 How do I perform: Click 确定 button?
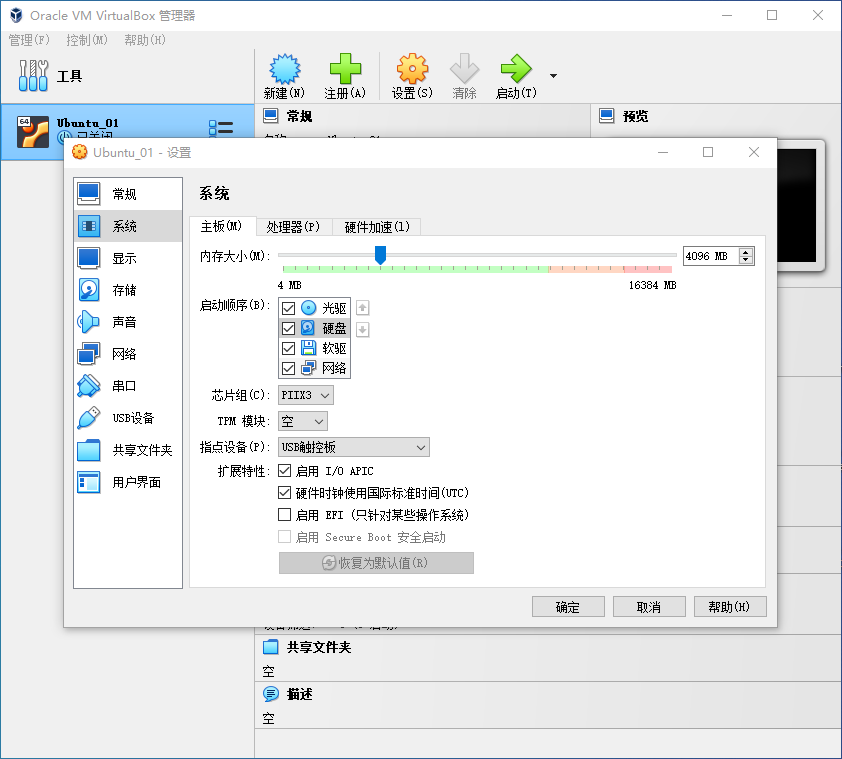pyautogui.click(x=568, y=607)
